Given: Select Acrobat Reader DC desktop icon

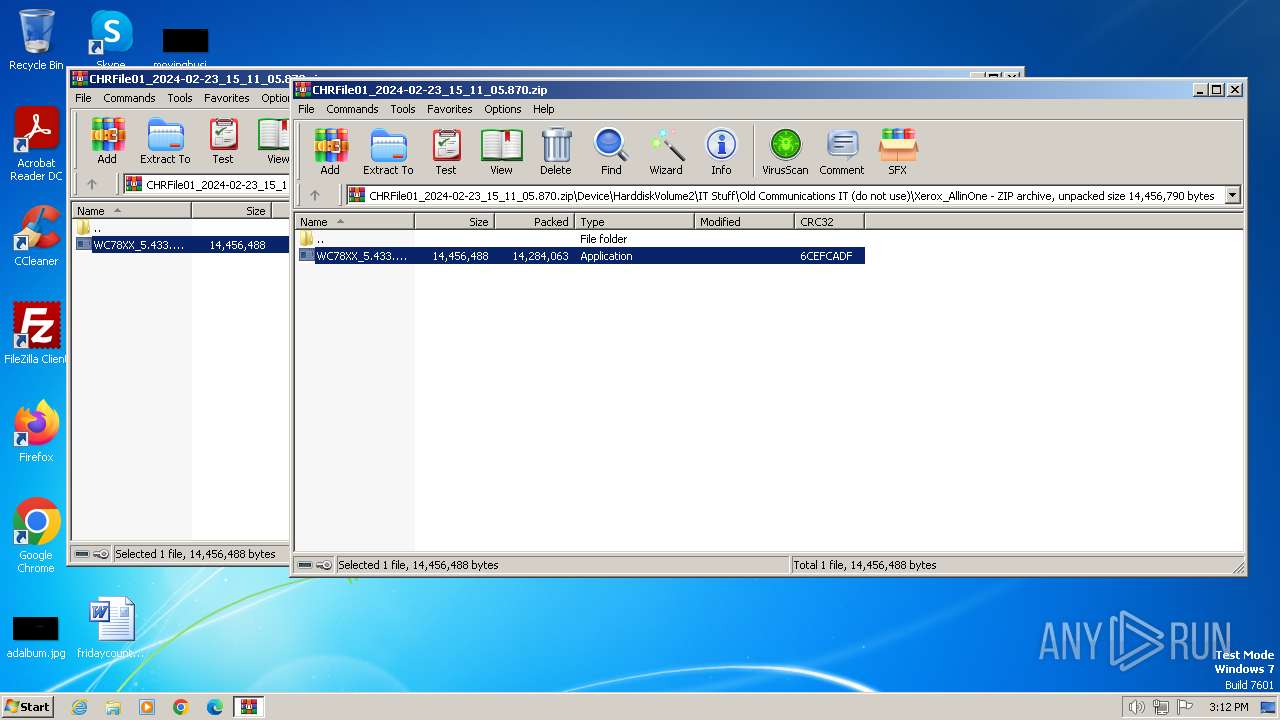Looking at the screenshot, I should click(x=36, y=145).
